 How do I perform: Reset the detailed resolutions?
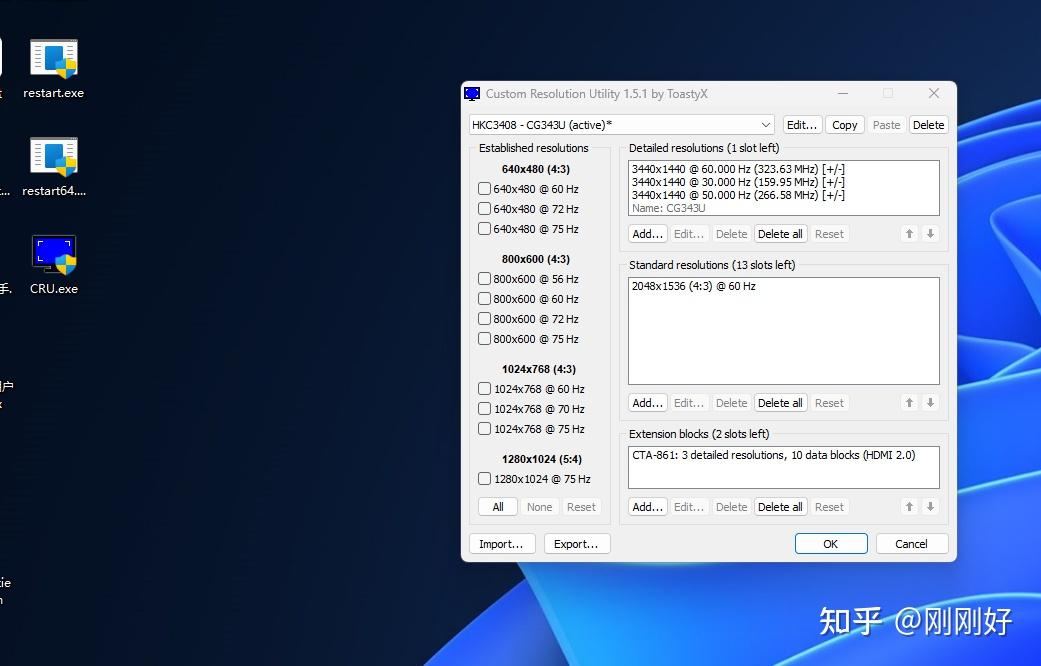click(x=829, y=234)
